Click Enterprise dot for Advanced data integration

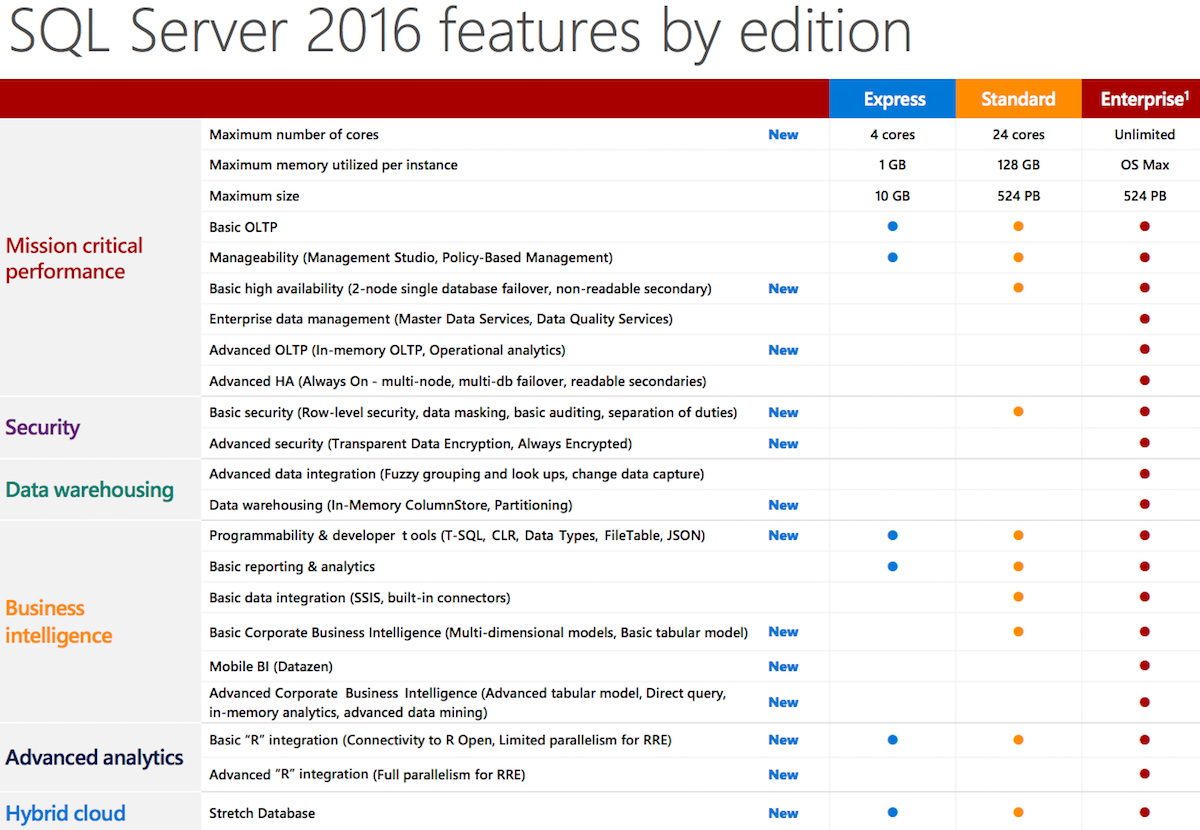click(1144, 473)
